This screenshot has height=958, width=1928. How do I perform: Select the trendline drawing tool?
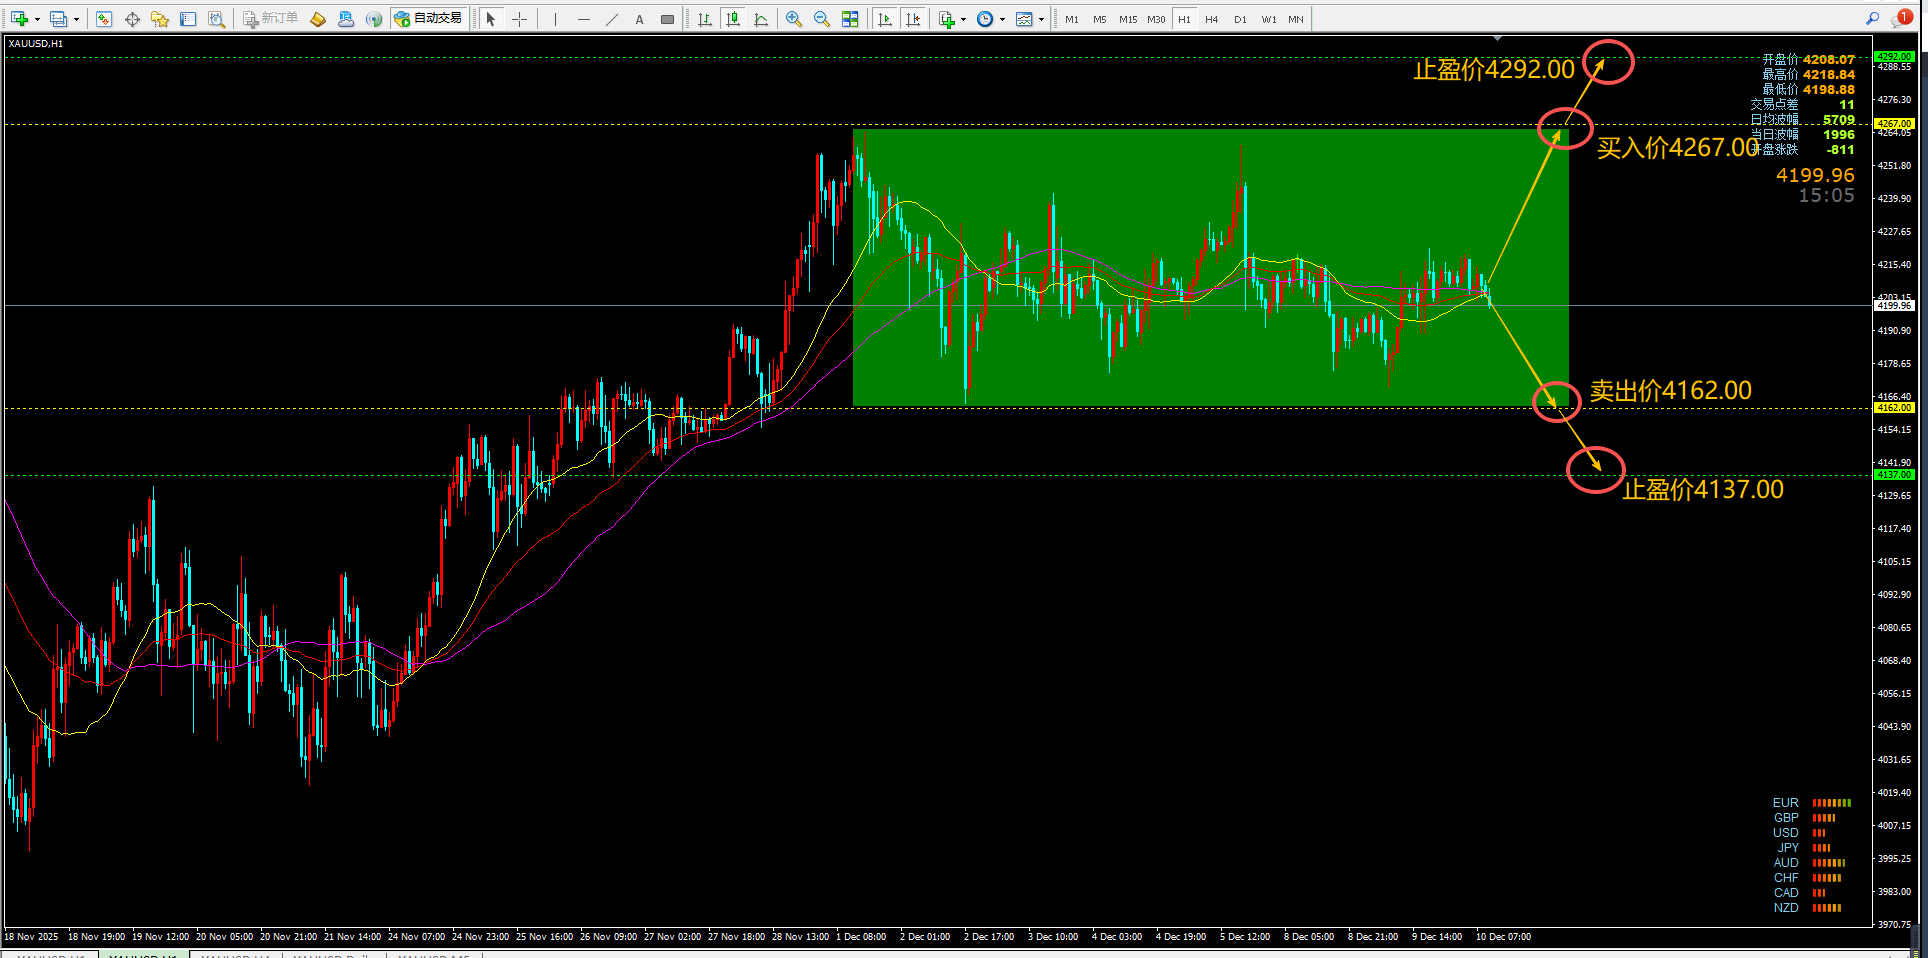pos(612,19)
